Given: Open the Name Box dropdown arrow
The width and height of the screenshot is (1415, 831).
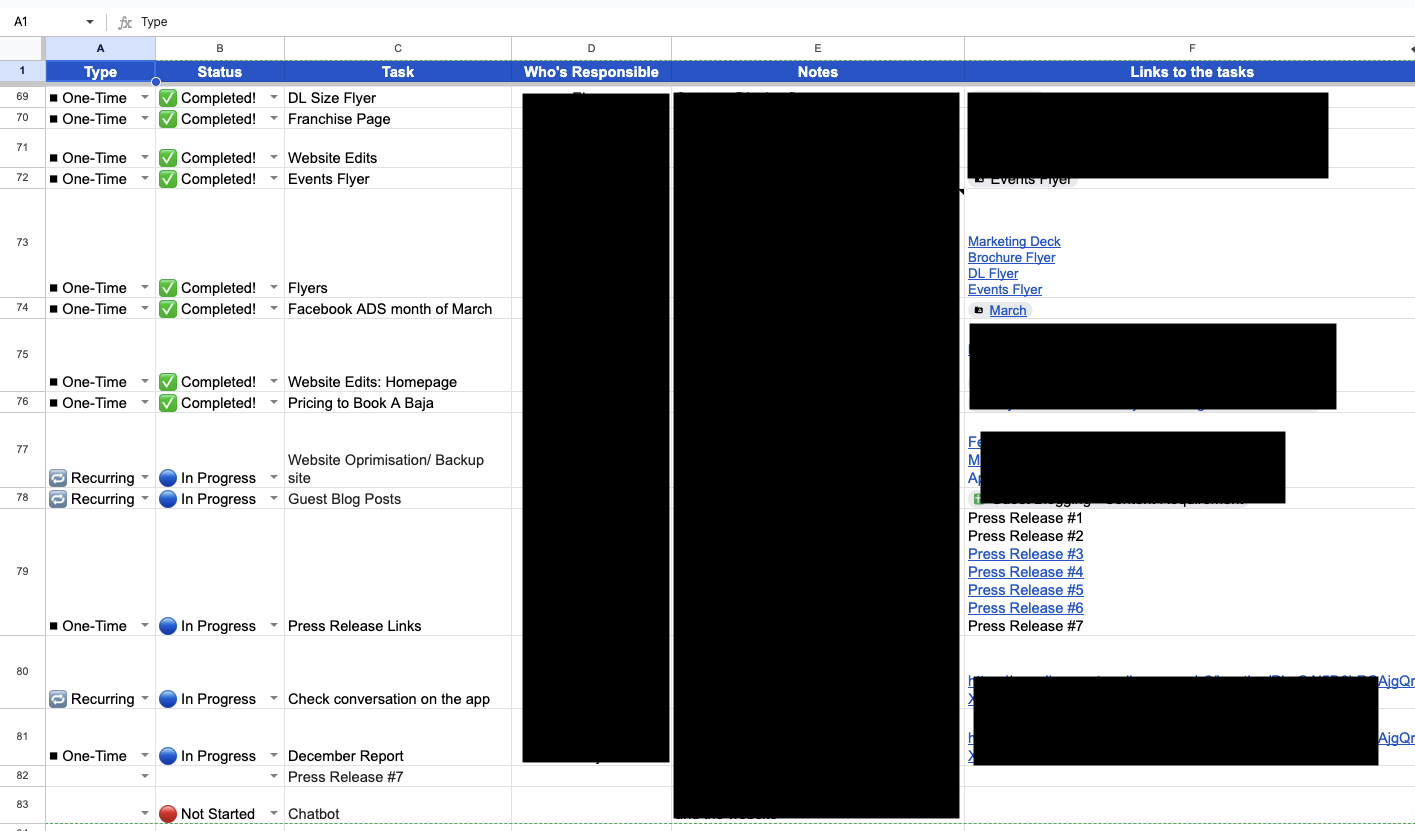Looking at the screenshot, I should 90,22.
